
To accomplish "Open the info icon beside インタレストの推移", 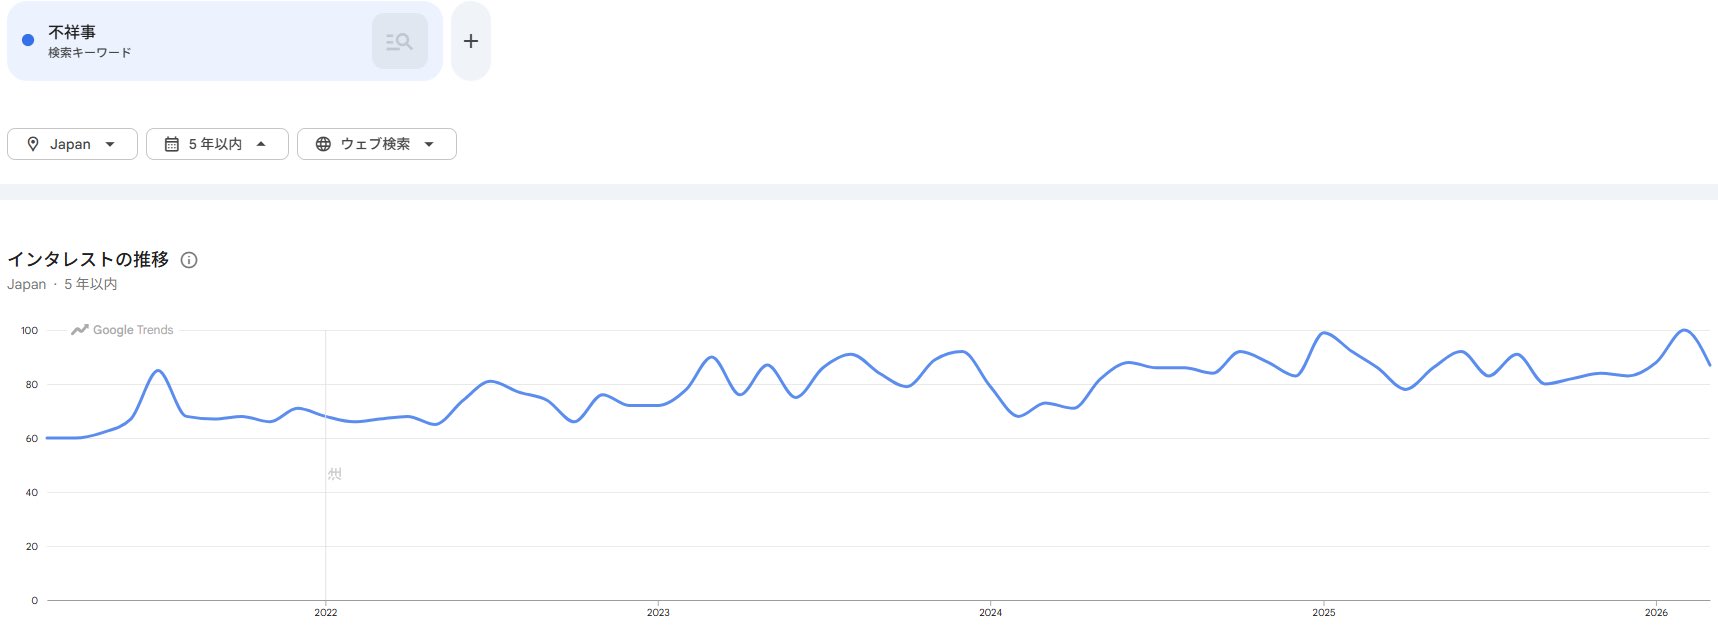I will click(x=189, y=260).
